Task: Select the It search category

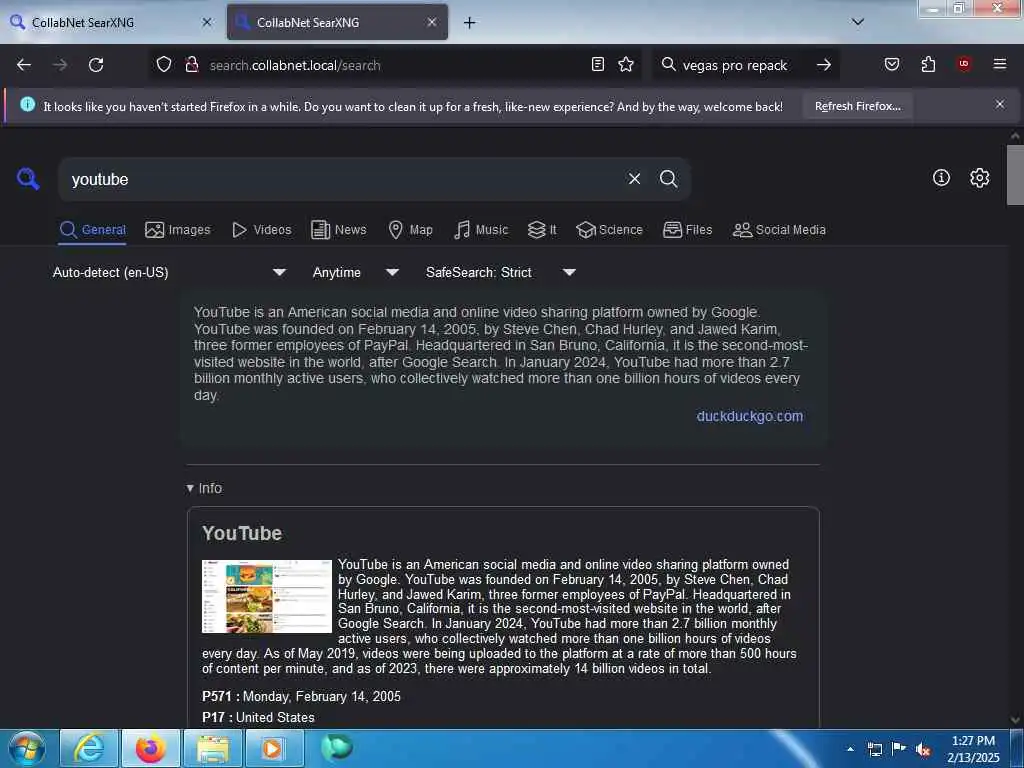Action: (x=542, y=230)
